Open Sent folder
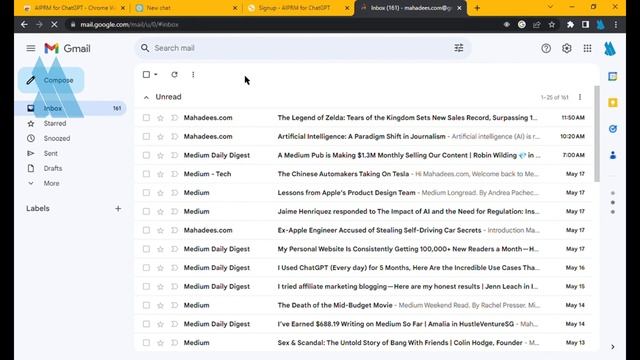The height and width of the screenshot is (360, 640). 51,153
